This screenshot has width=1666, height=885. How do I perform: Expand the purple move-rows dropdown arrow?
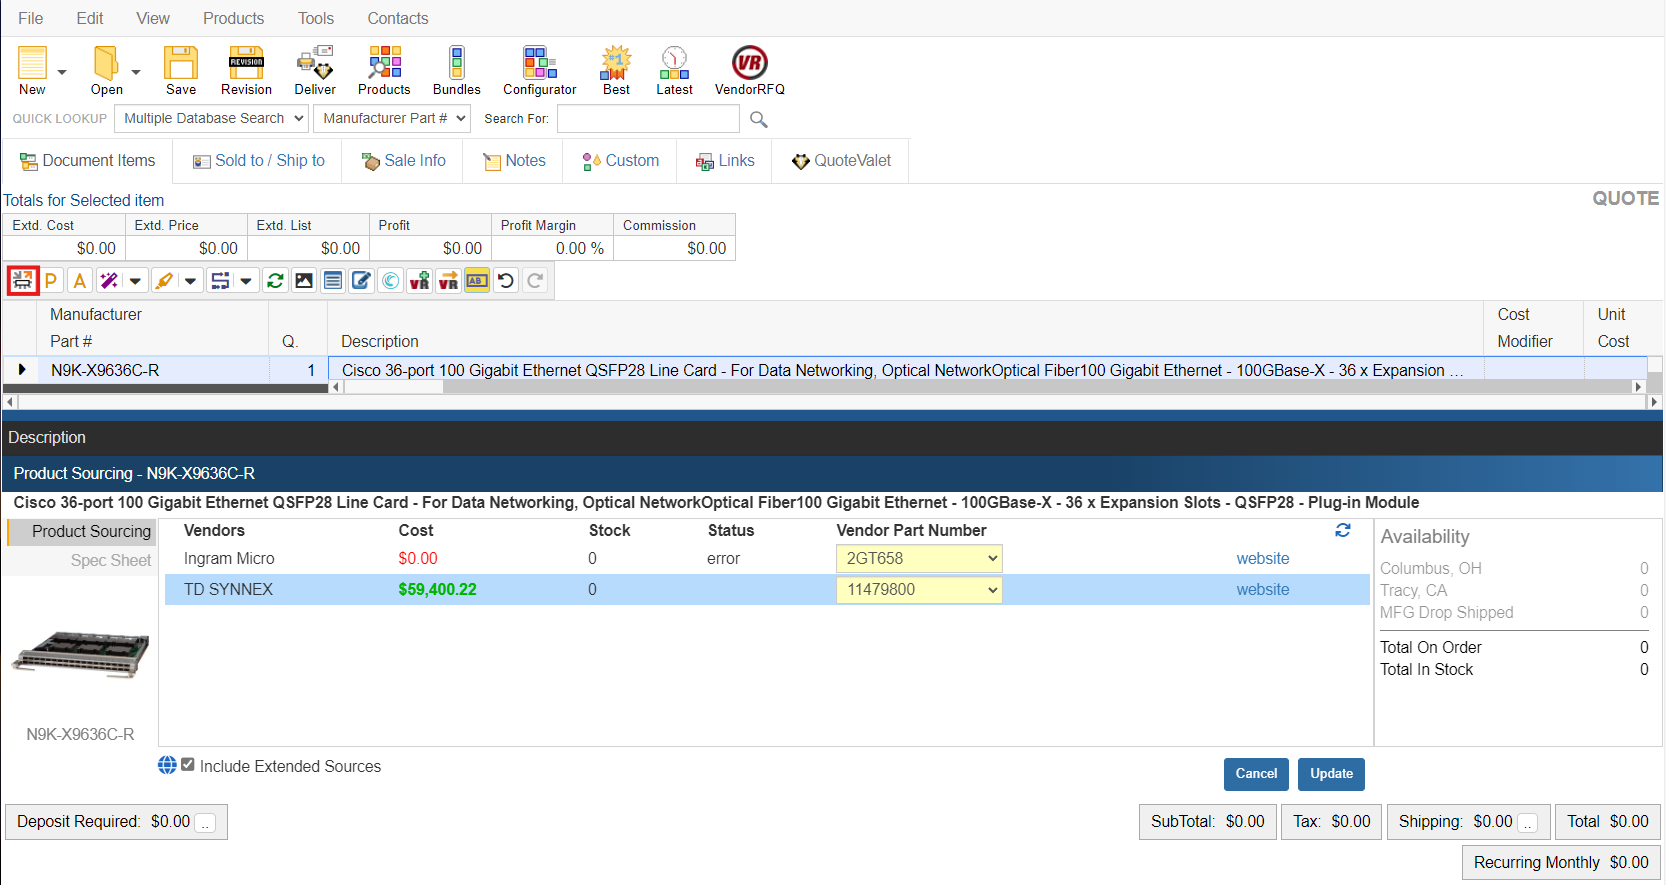pos(246,281)
